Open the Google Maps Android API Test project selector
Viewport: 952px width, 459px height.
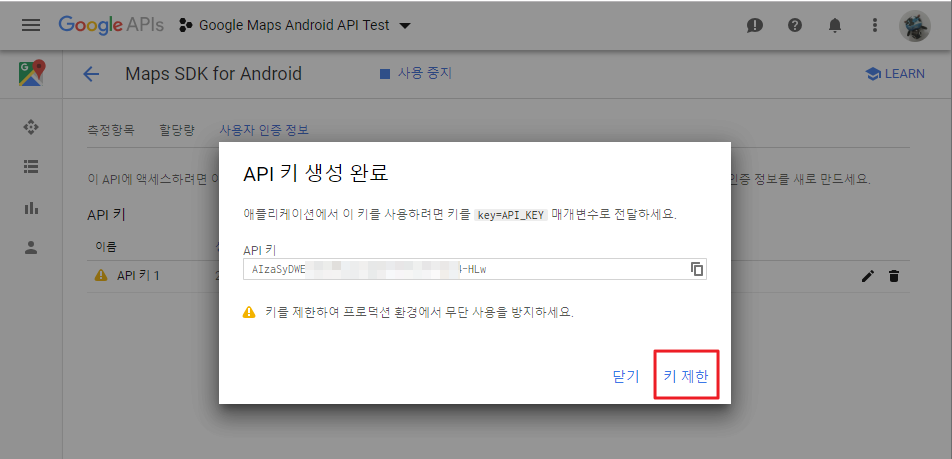295,26
